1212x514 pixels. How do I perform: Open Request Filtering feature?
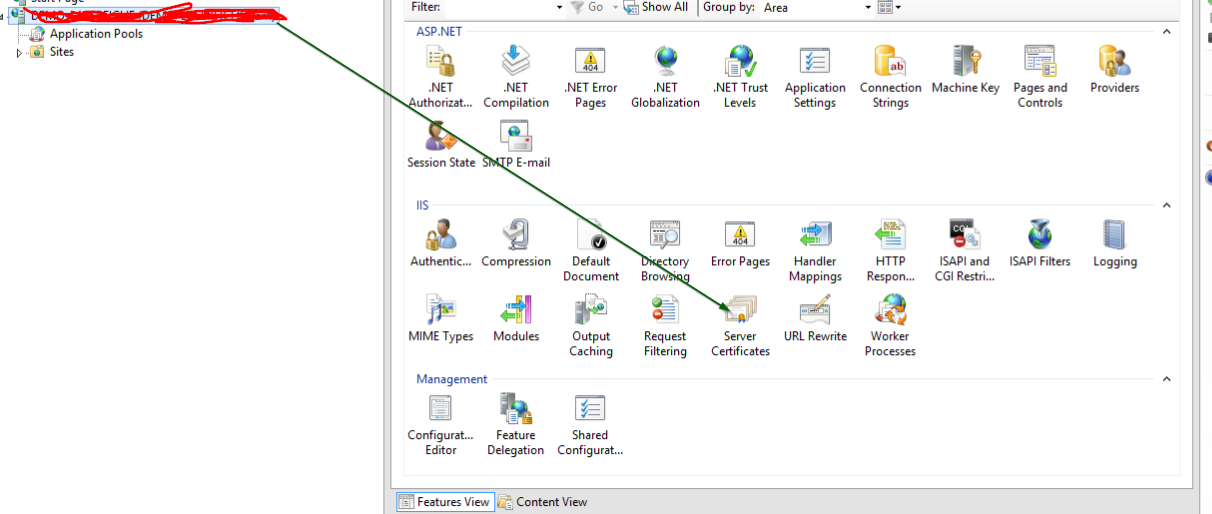pos(665,326)
